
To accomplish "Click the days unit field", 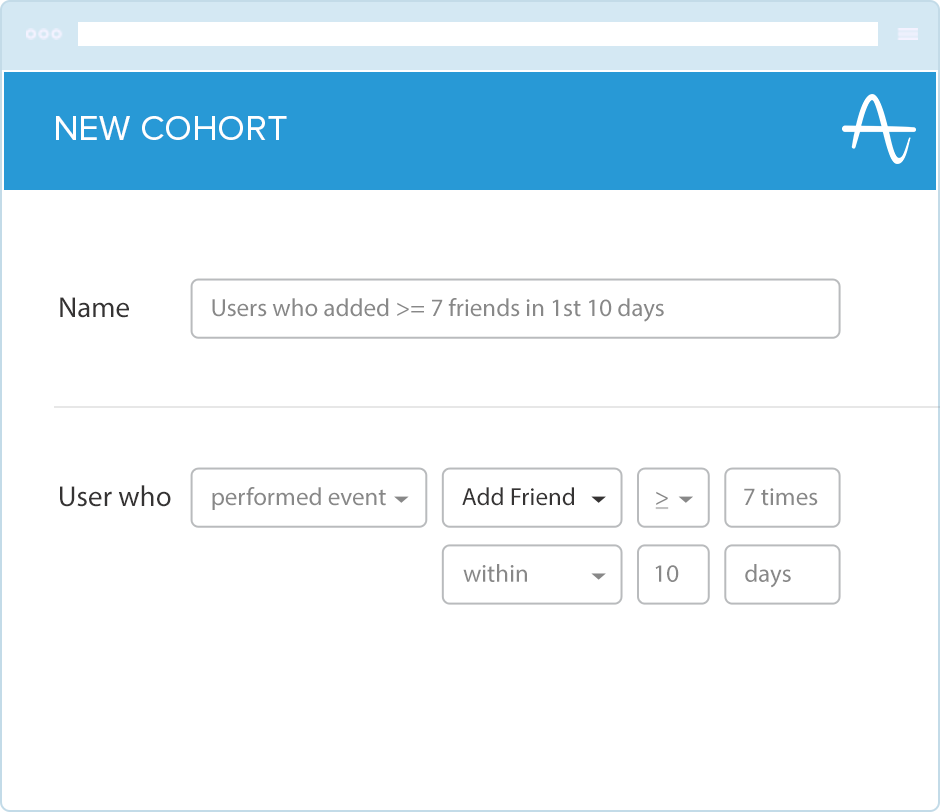I will pyautogui.click(x=782, y=575).
